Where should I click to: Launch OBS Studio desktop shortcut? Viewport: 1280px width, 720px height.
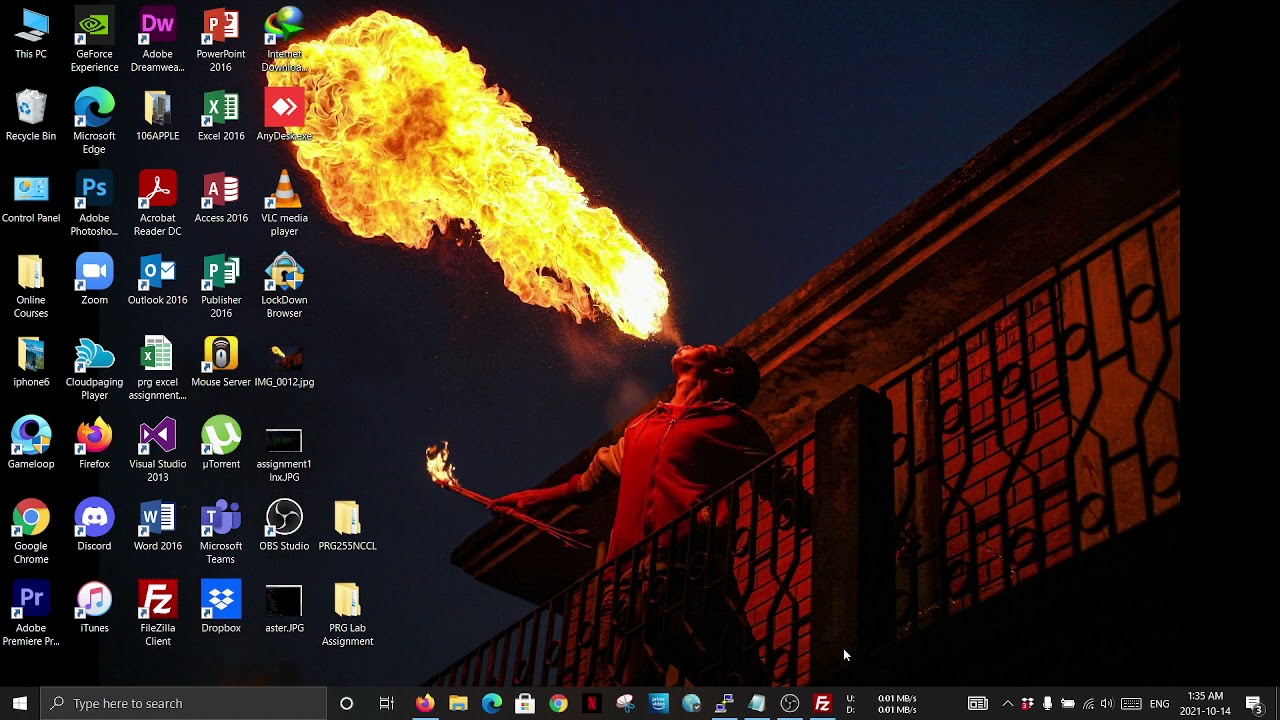coord(284,526)
